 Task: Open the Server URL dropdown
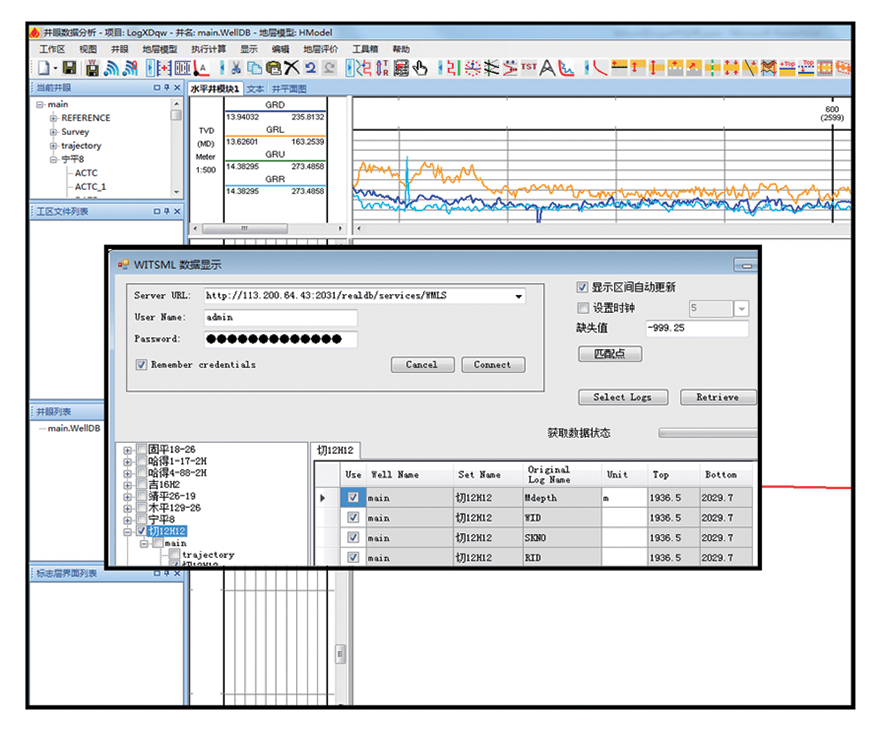point(519,296)
